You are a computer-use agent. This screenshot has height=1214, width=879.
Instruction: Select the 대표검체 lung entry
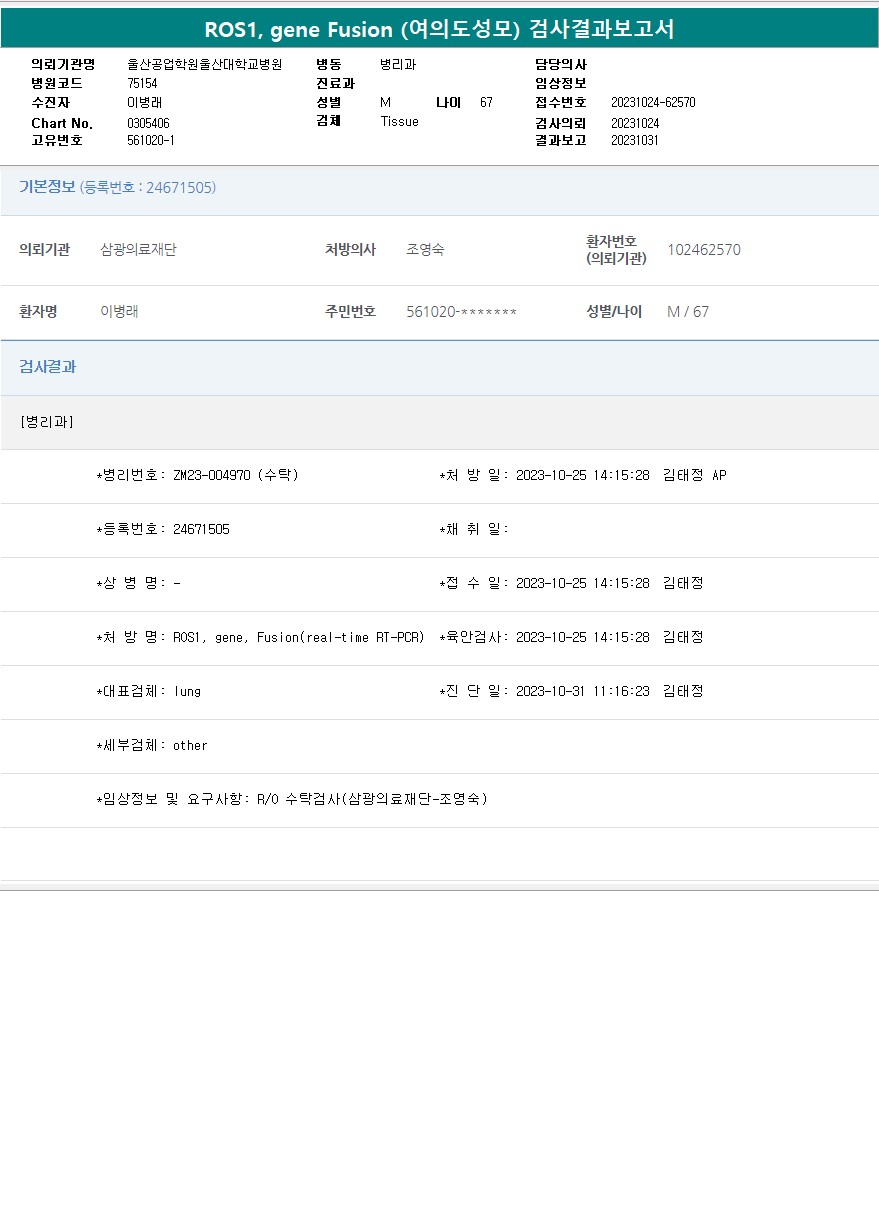point(149,691)
